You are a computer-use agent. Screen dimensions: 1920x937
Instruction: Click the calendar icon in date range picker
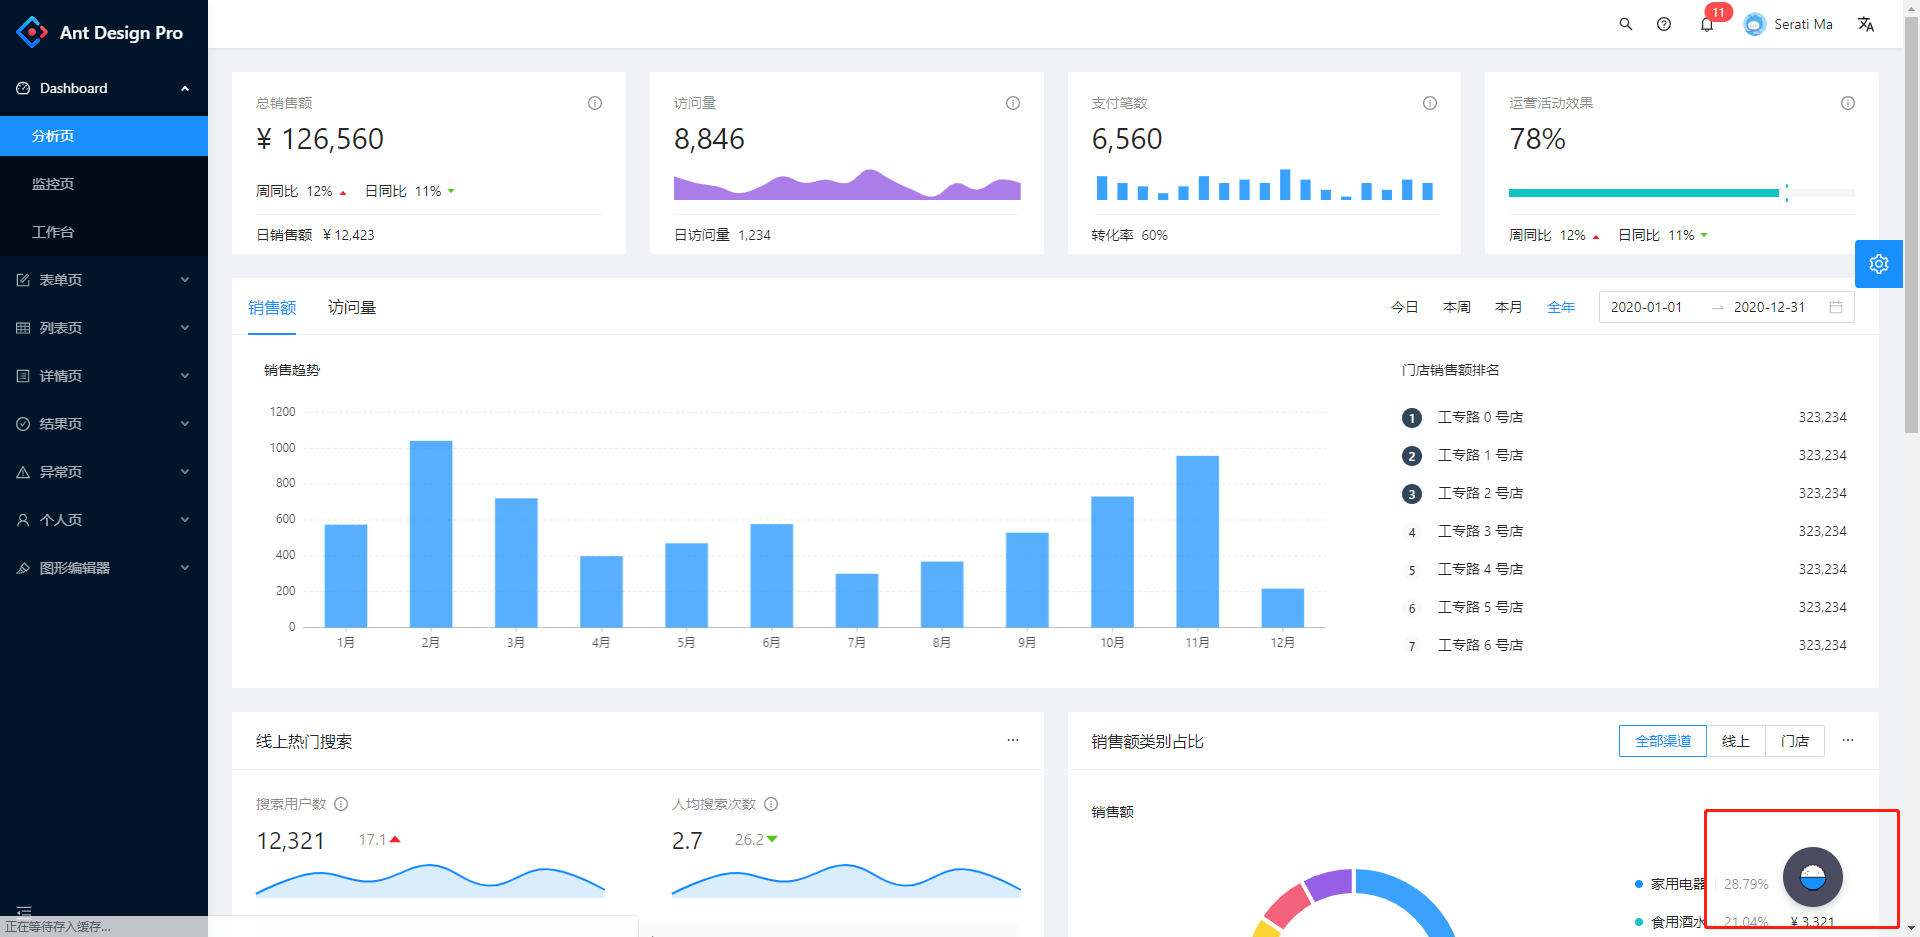click(1836, 307)
